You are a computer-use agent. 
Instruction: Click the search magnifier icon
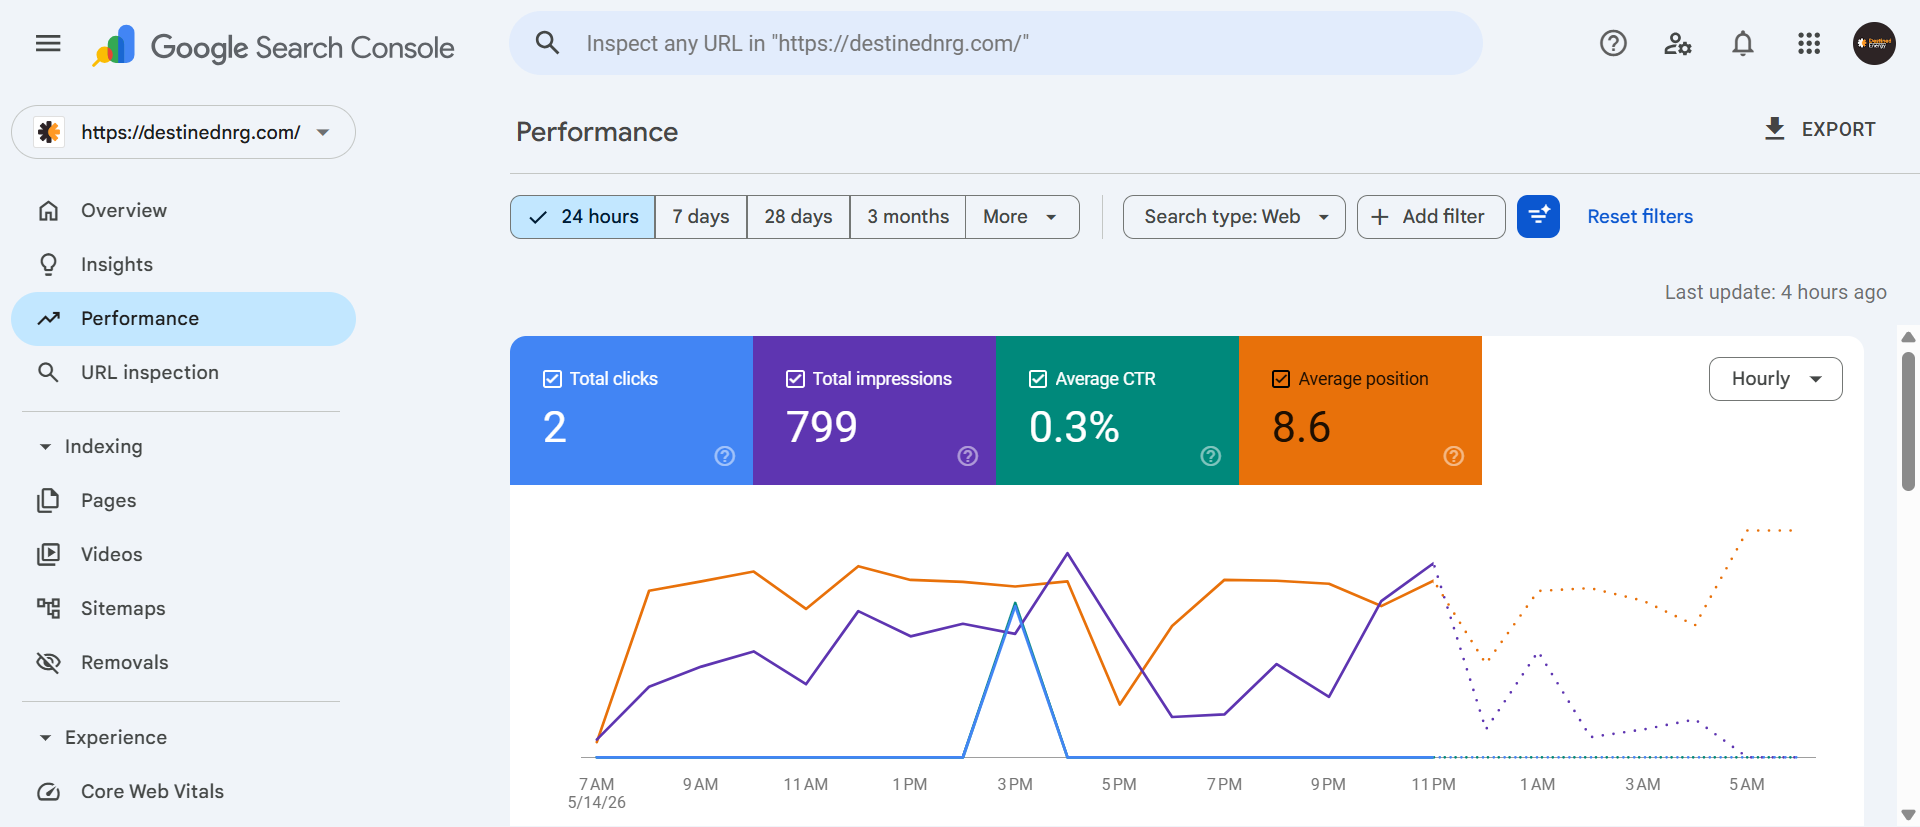547,43
